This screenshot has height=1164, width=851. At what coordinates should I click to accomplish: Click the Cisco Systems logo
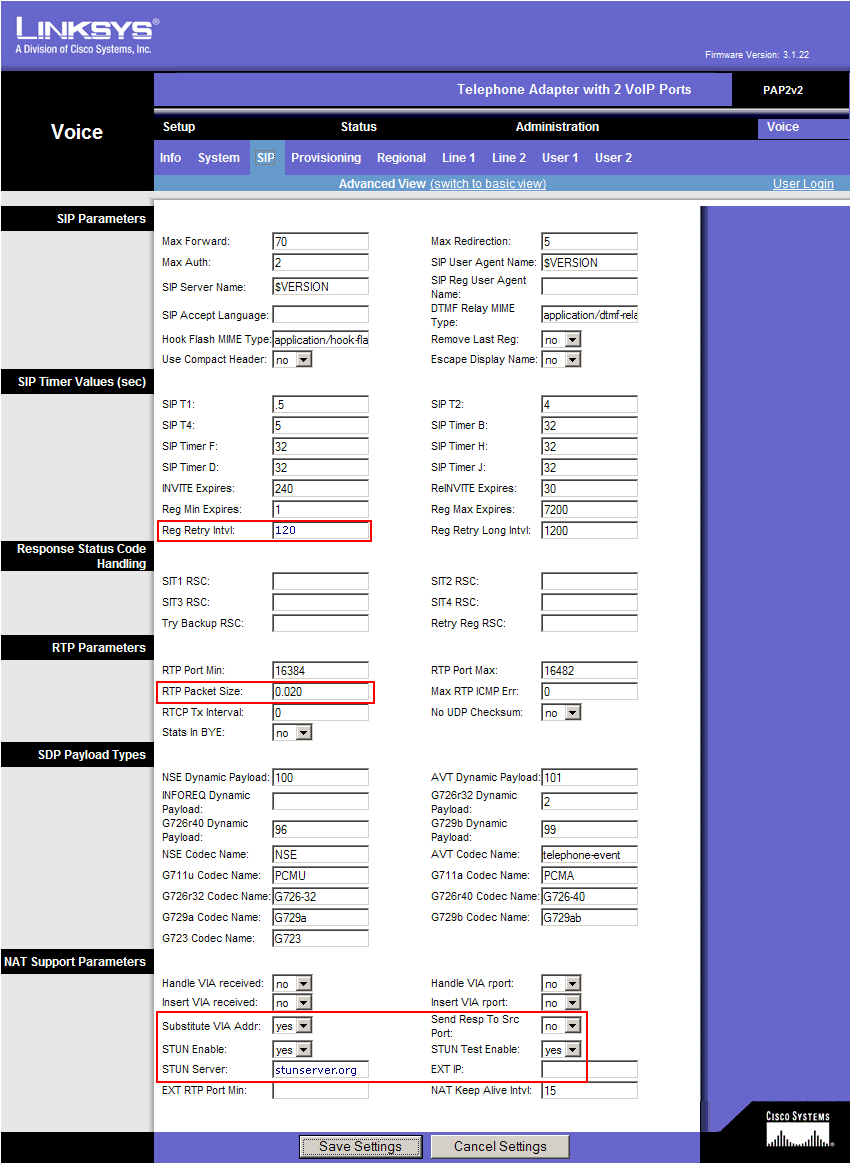click(x=798, y=1129)
